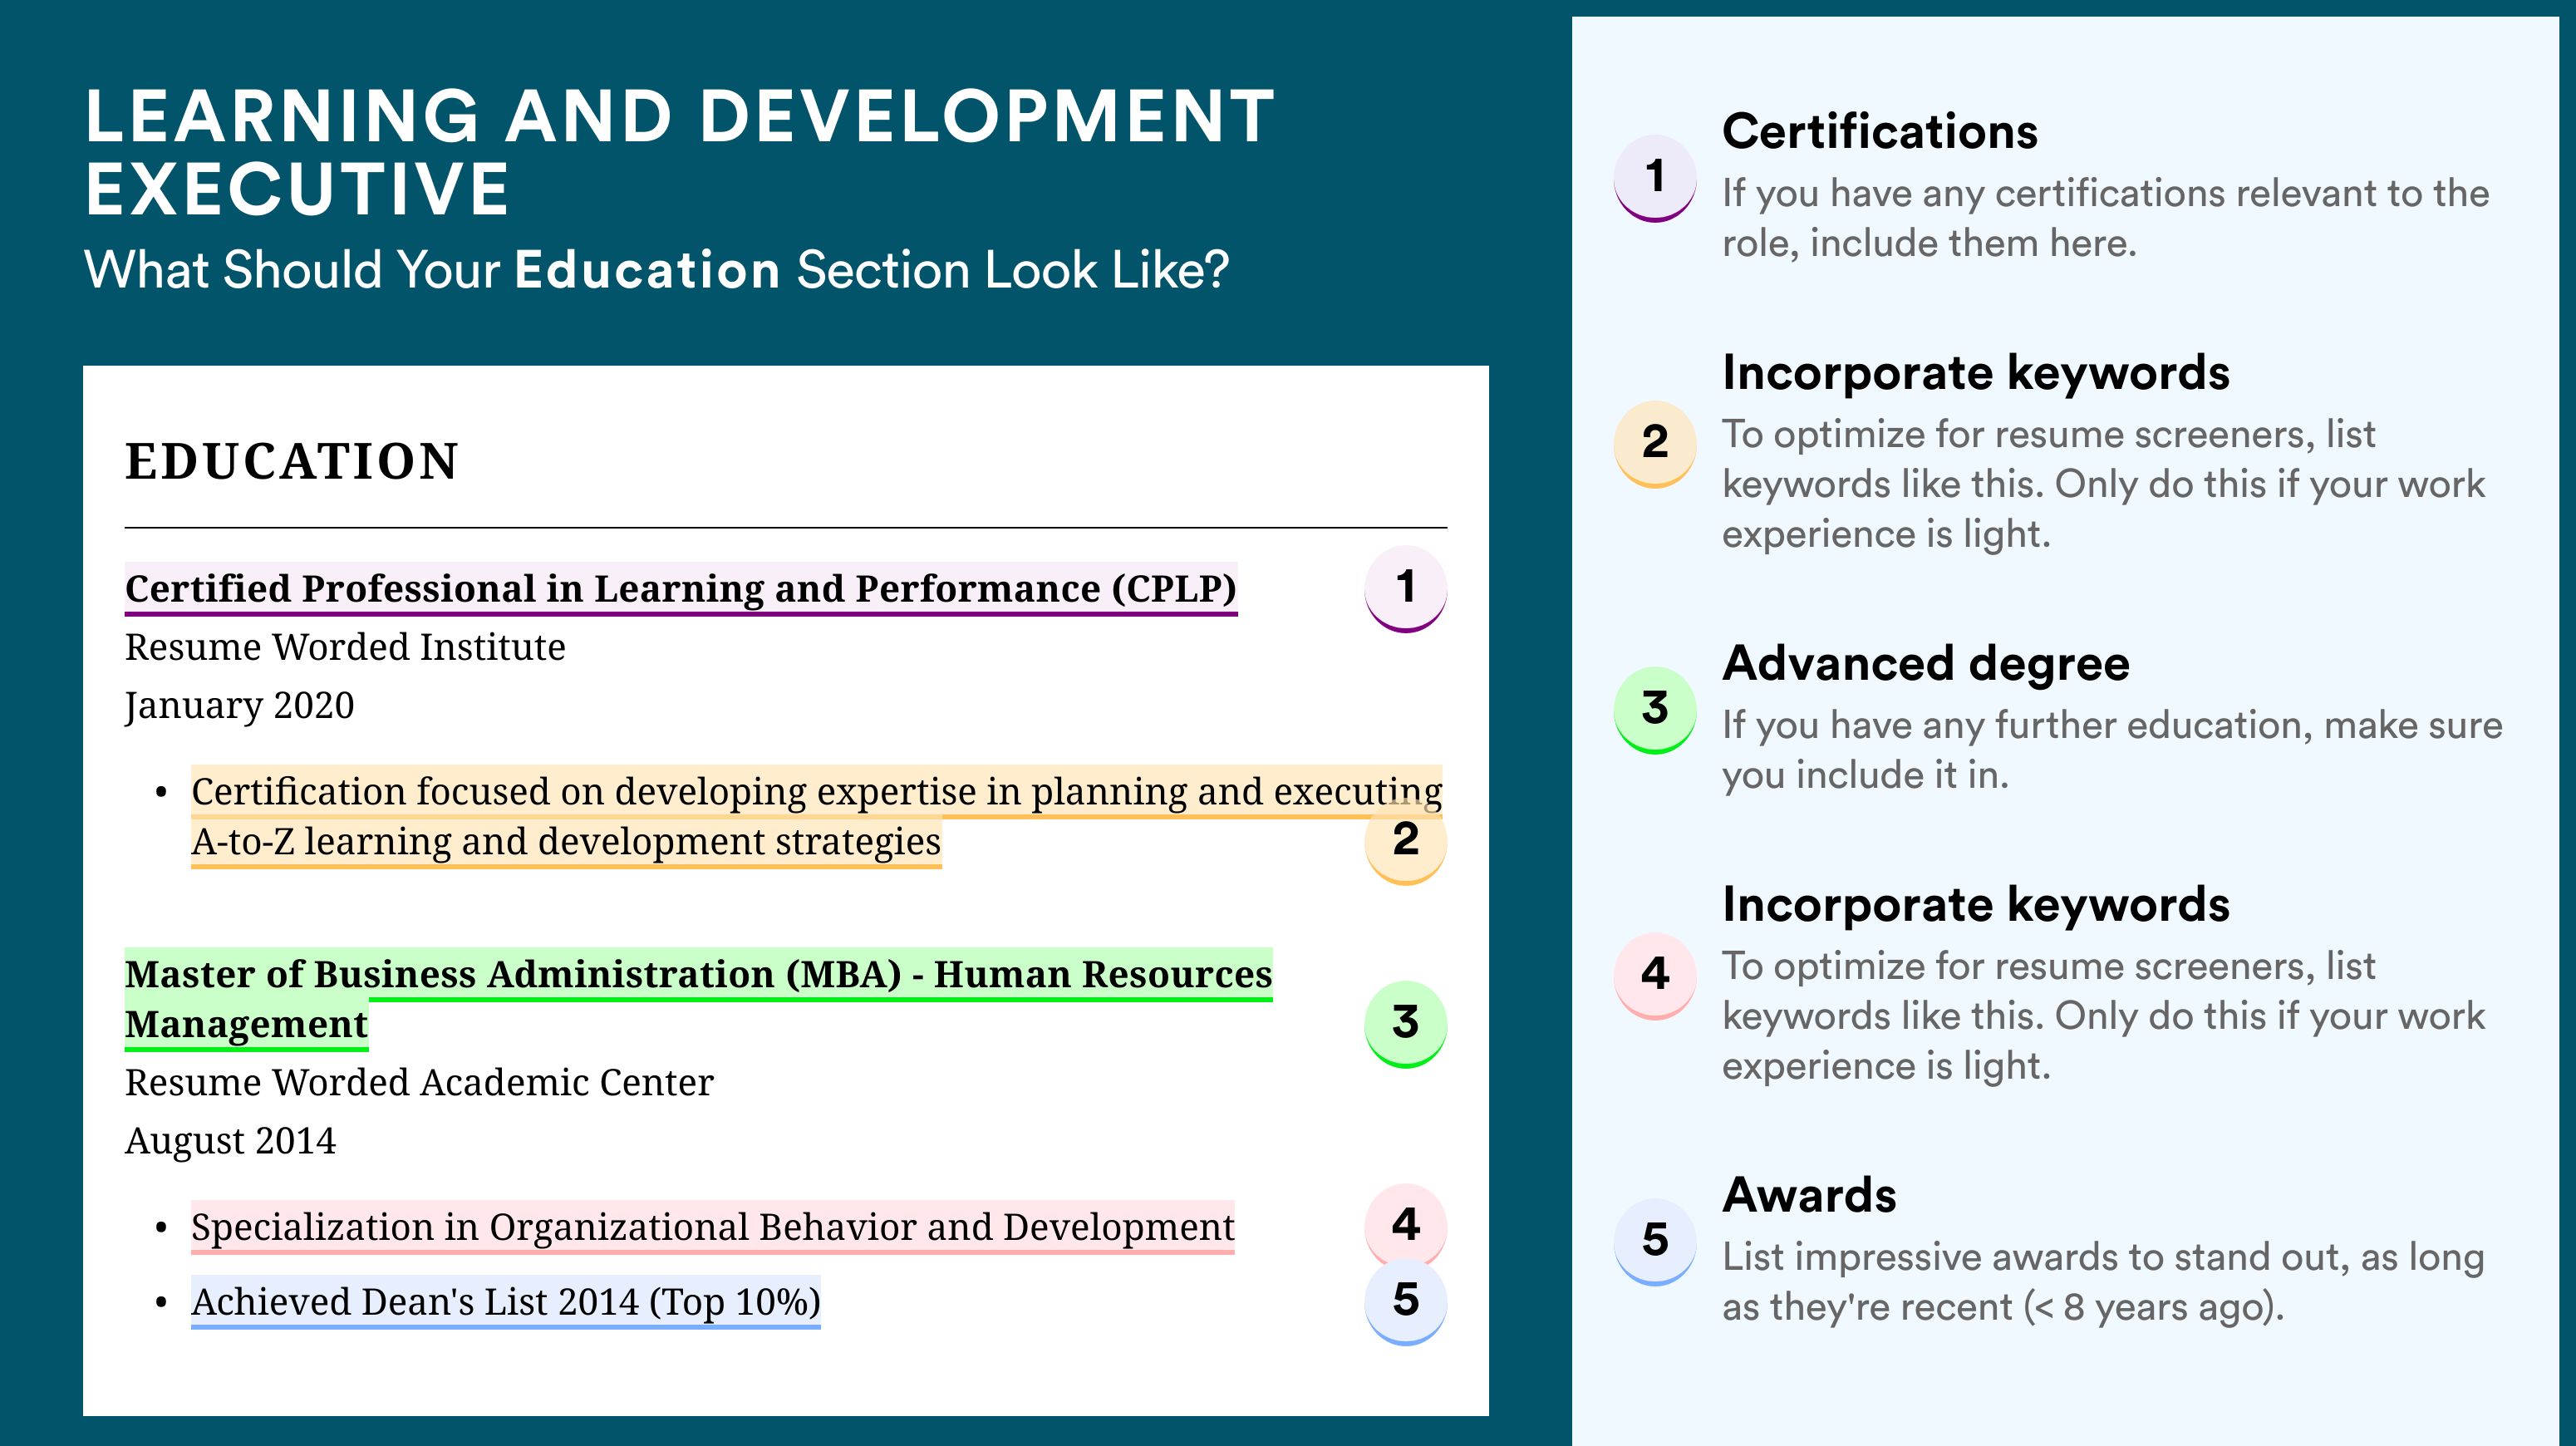
Task: Select the 'Awards' tip heading
Action: [x=1809, y=1195]
